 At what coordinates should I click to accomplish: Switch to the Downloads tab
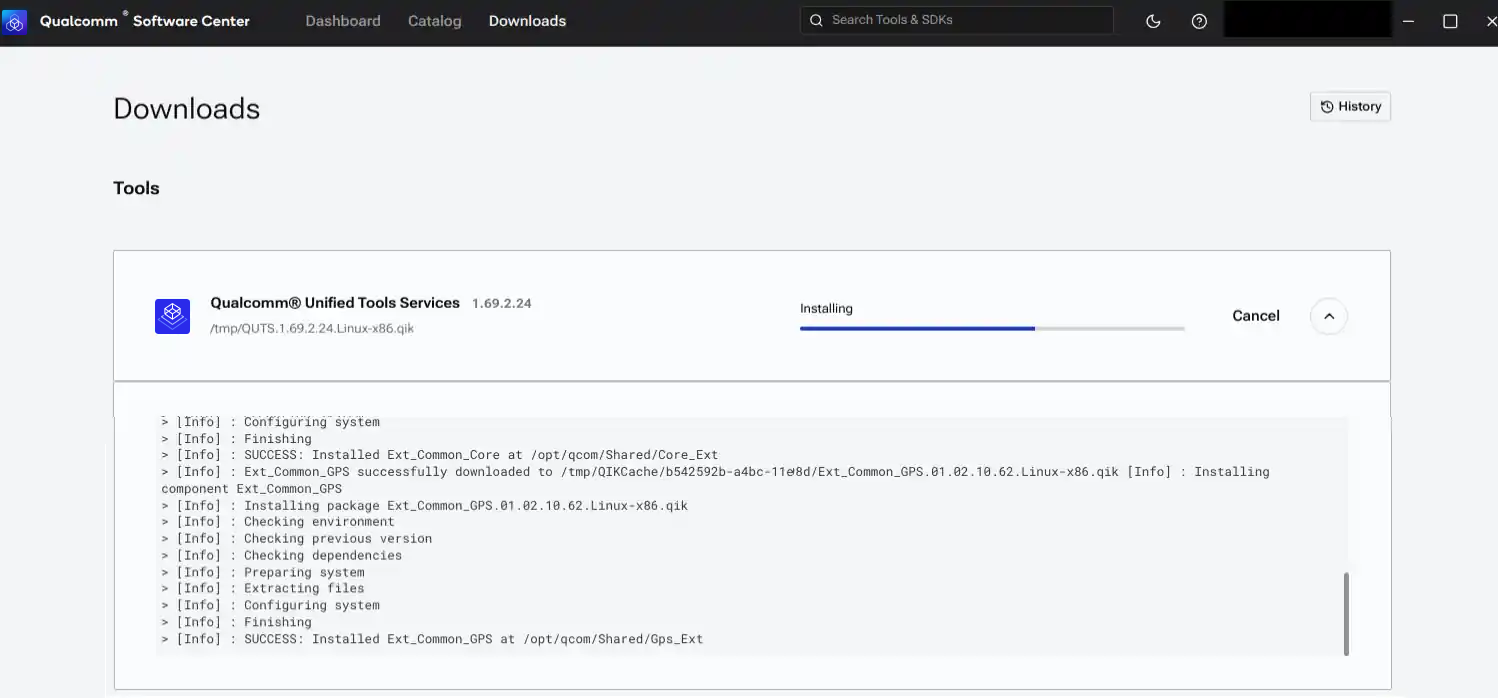click(x=527, y=21)
